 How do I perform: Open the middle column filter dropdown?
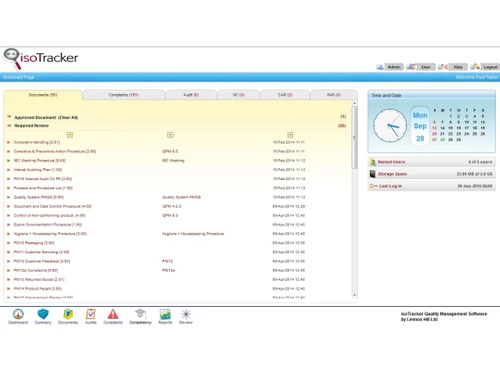click(x=170, y=135)
